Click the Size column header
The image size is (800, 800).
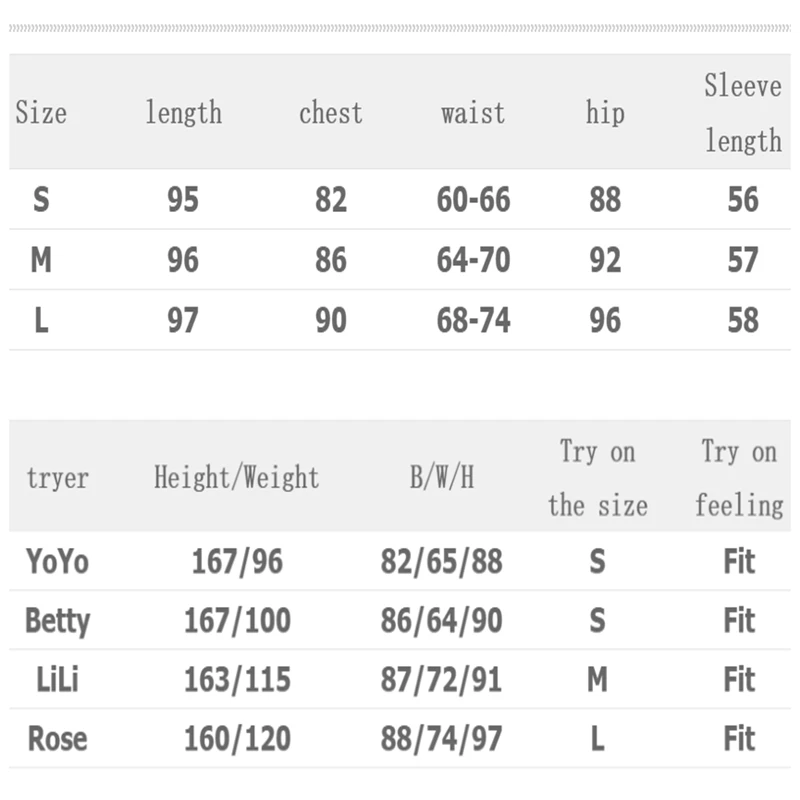tap(41, 113)
